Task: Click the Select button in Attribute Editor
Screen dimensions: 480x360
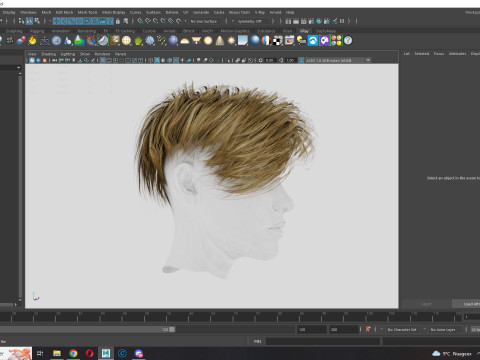Action: pyautogui.click(x=426, y=304)
